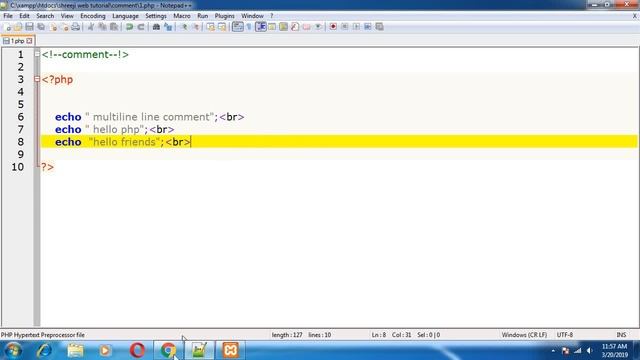This screenshot has height=360, width=640.
Task: Toggle Word wrap toolbar button
Action: [x=238, y=27]
